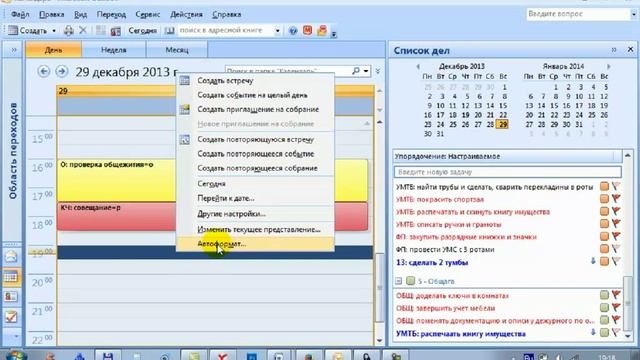
Task: Click category swatch of завершить учет мебели
Action: 604,308
